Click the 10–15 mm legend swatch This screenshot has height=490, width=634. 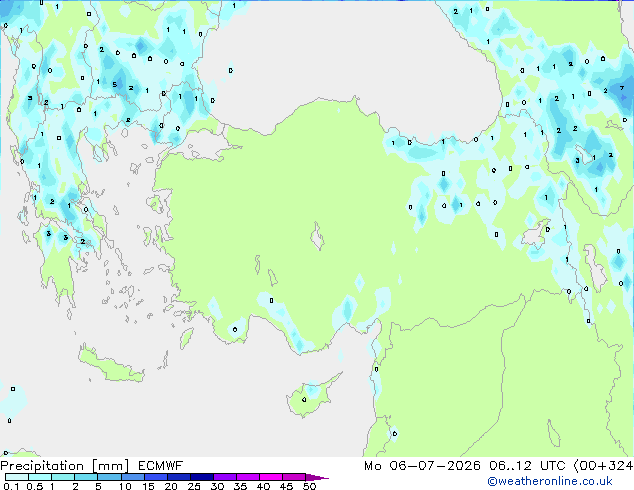[132, 477]
